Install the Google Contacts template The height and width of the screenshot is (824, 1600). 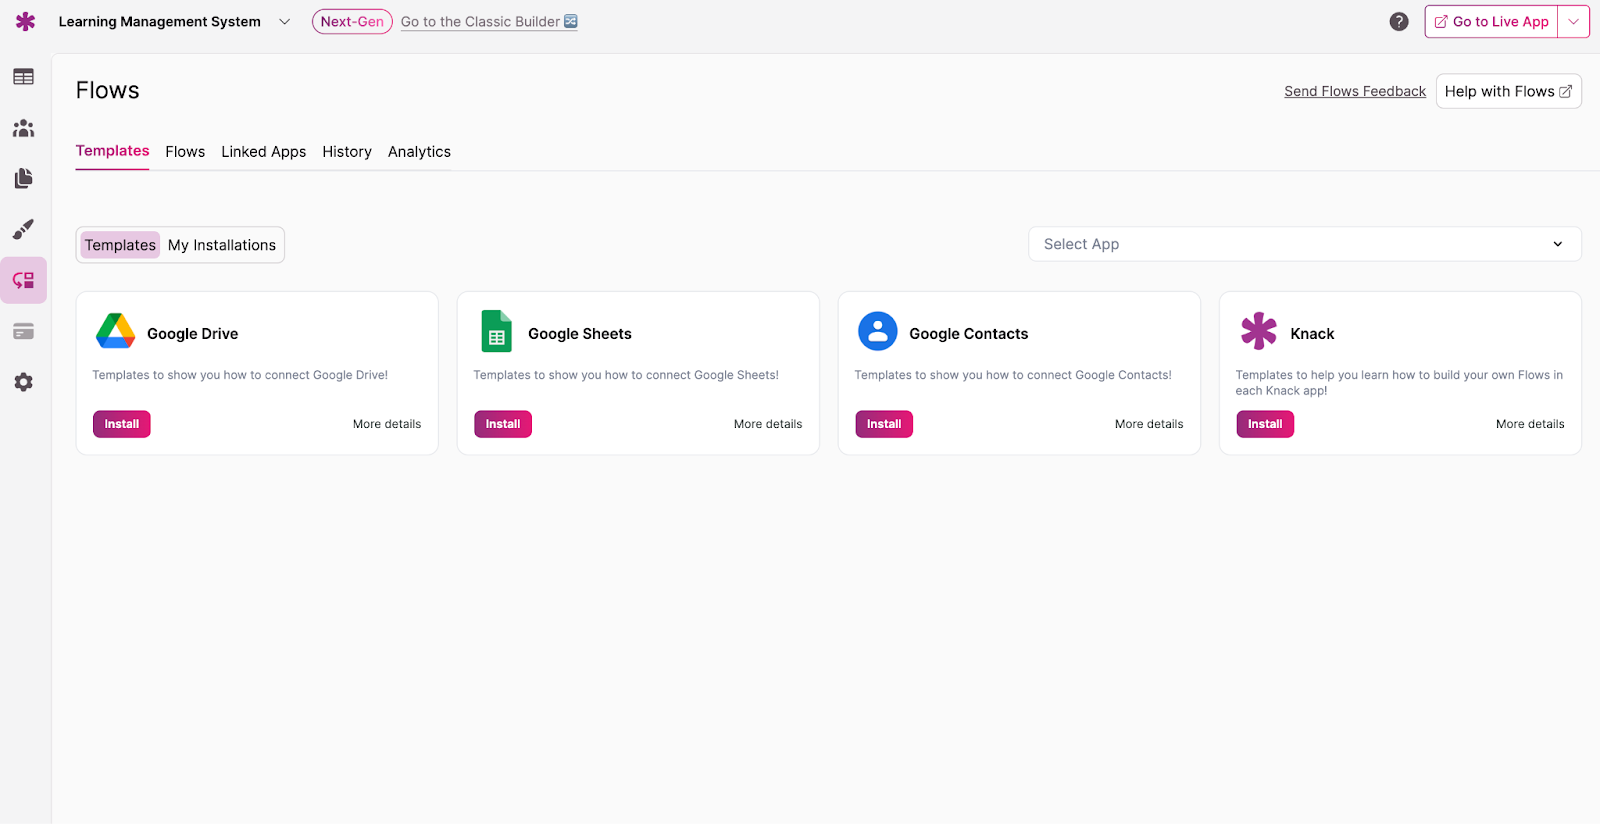[884, 424]
